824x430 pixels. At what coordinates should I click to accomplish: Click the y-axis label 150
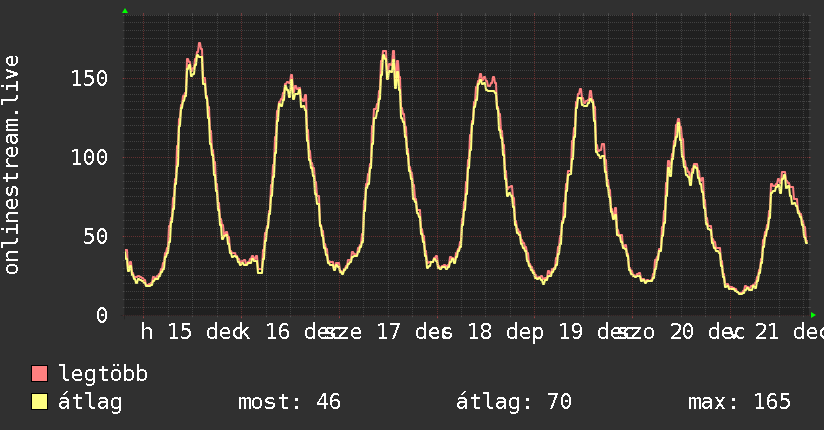(89, 79)
